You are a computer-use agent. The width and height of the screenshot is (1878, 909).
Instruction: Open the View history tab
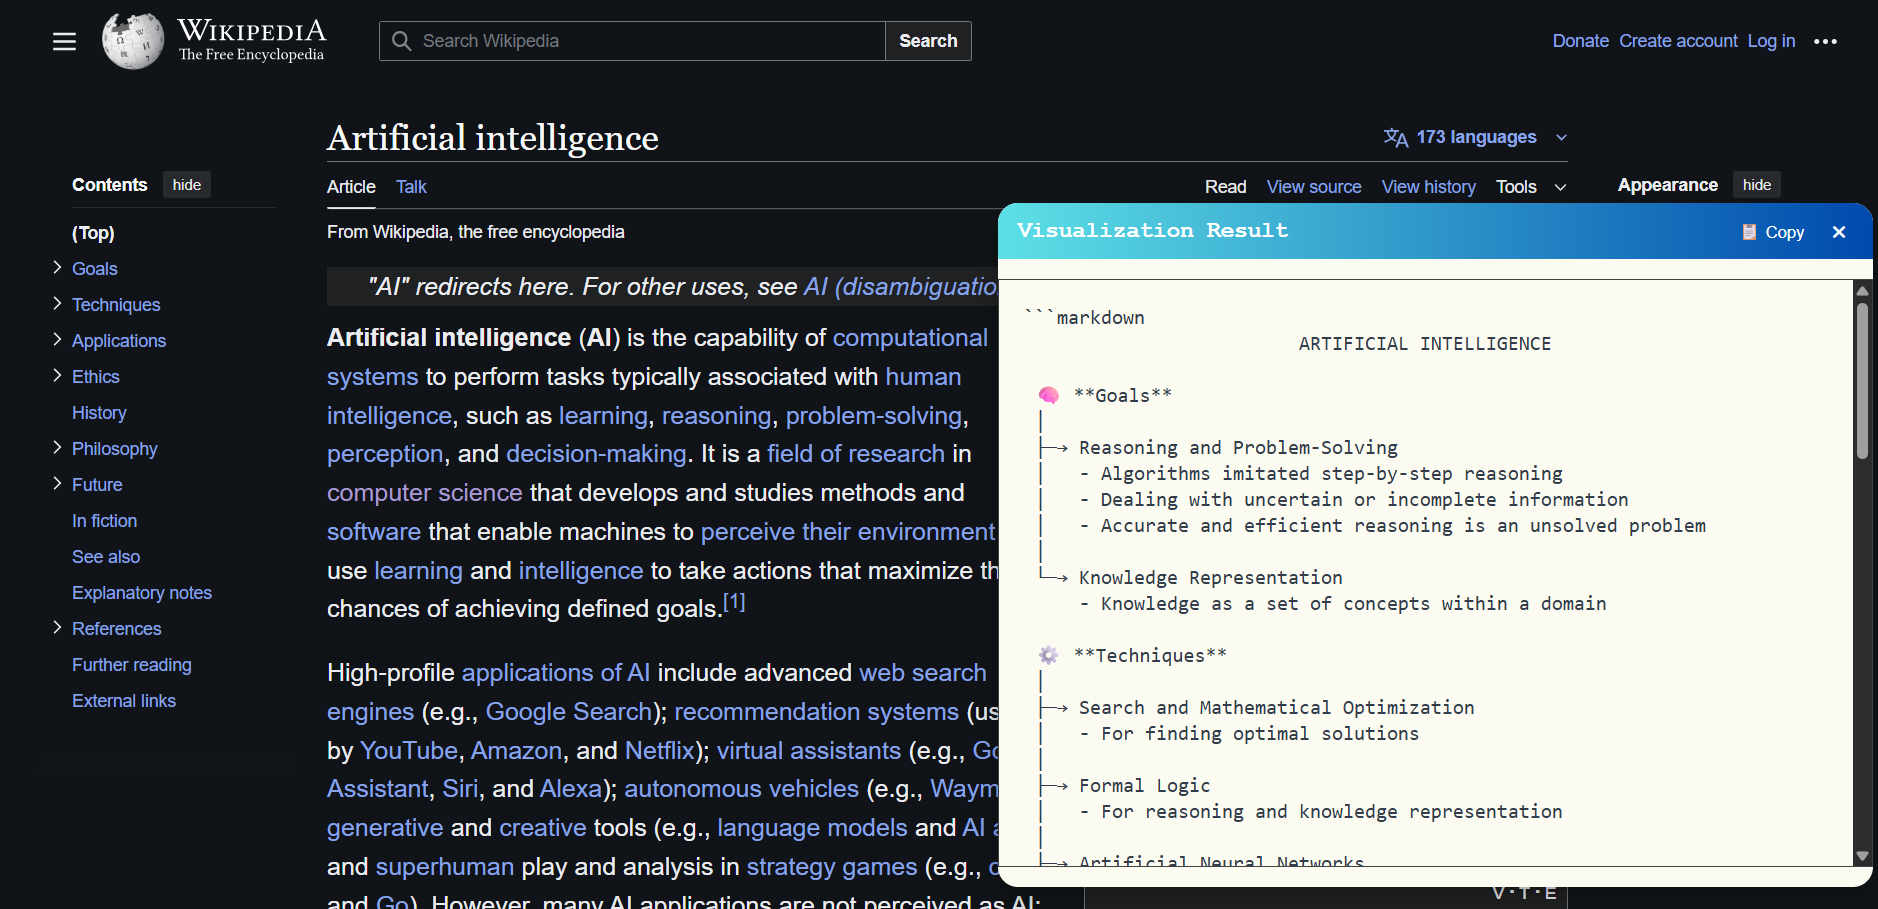1428,187
